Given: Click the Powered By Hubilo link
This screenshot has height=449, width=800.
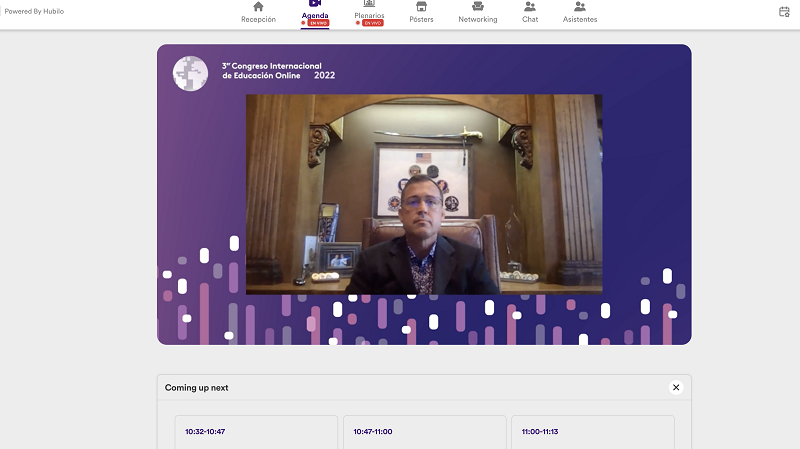Looking at the screenshot, I should pyautogui.click(x=34, y=11).
